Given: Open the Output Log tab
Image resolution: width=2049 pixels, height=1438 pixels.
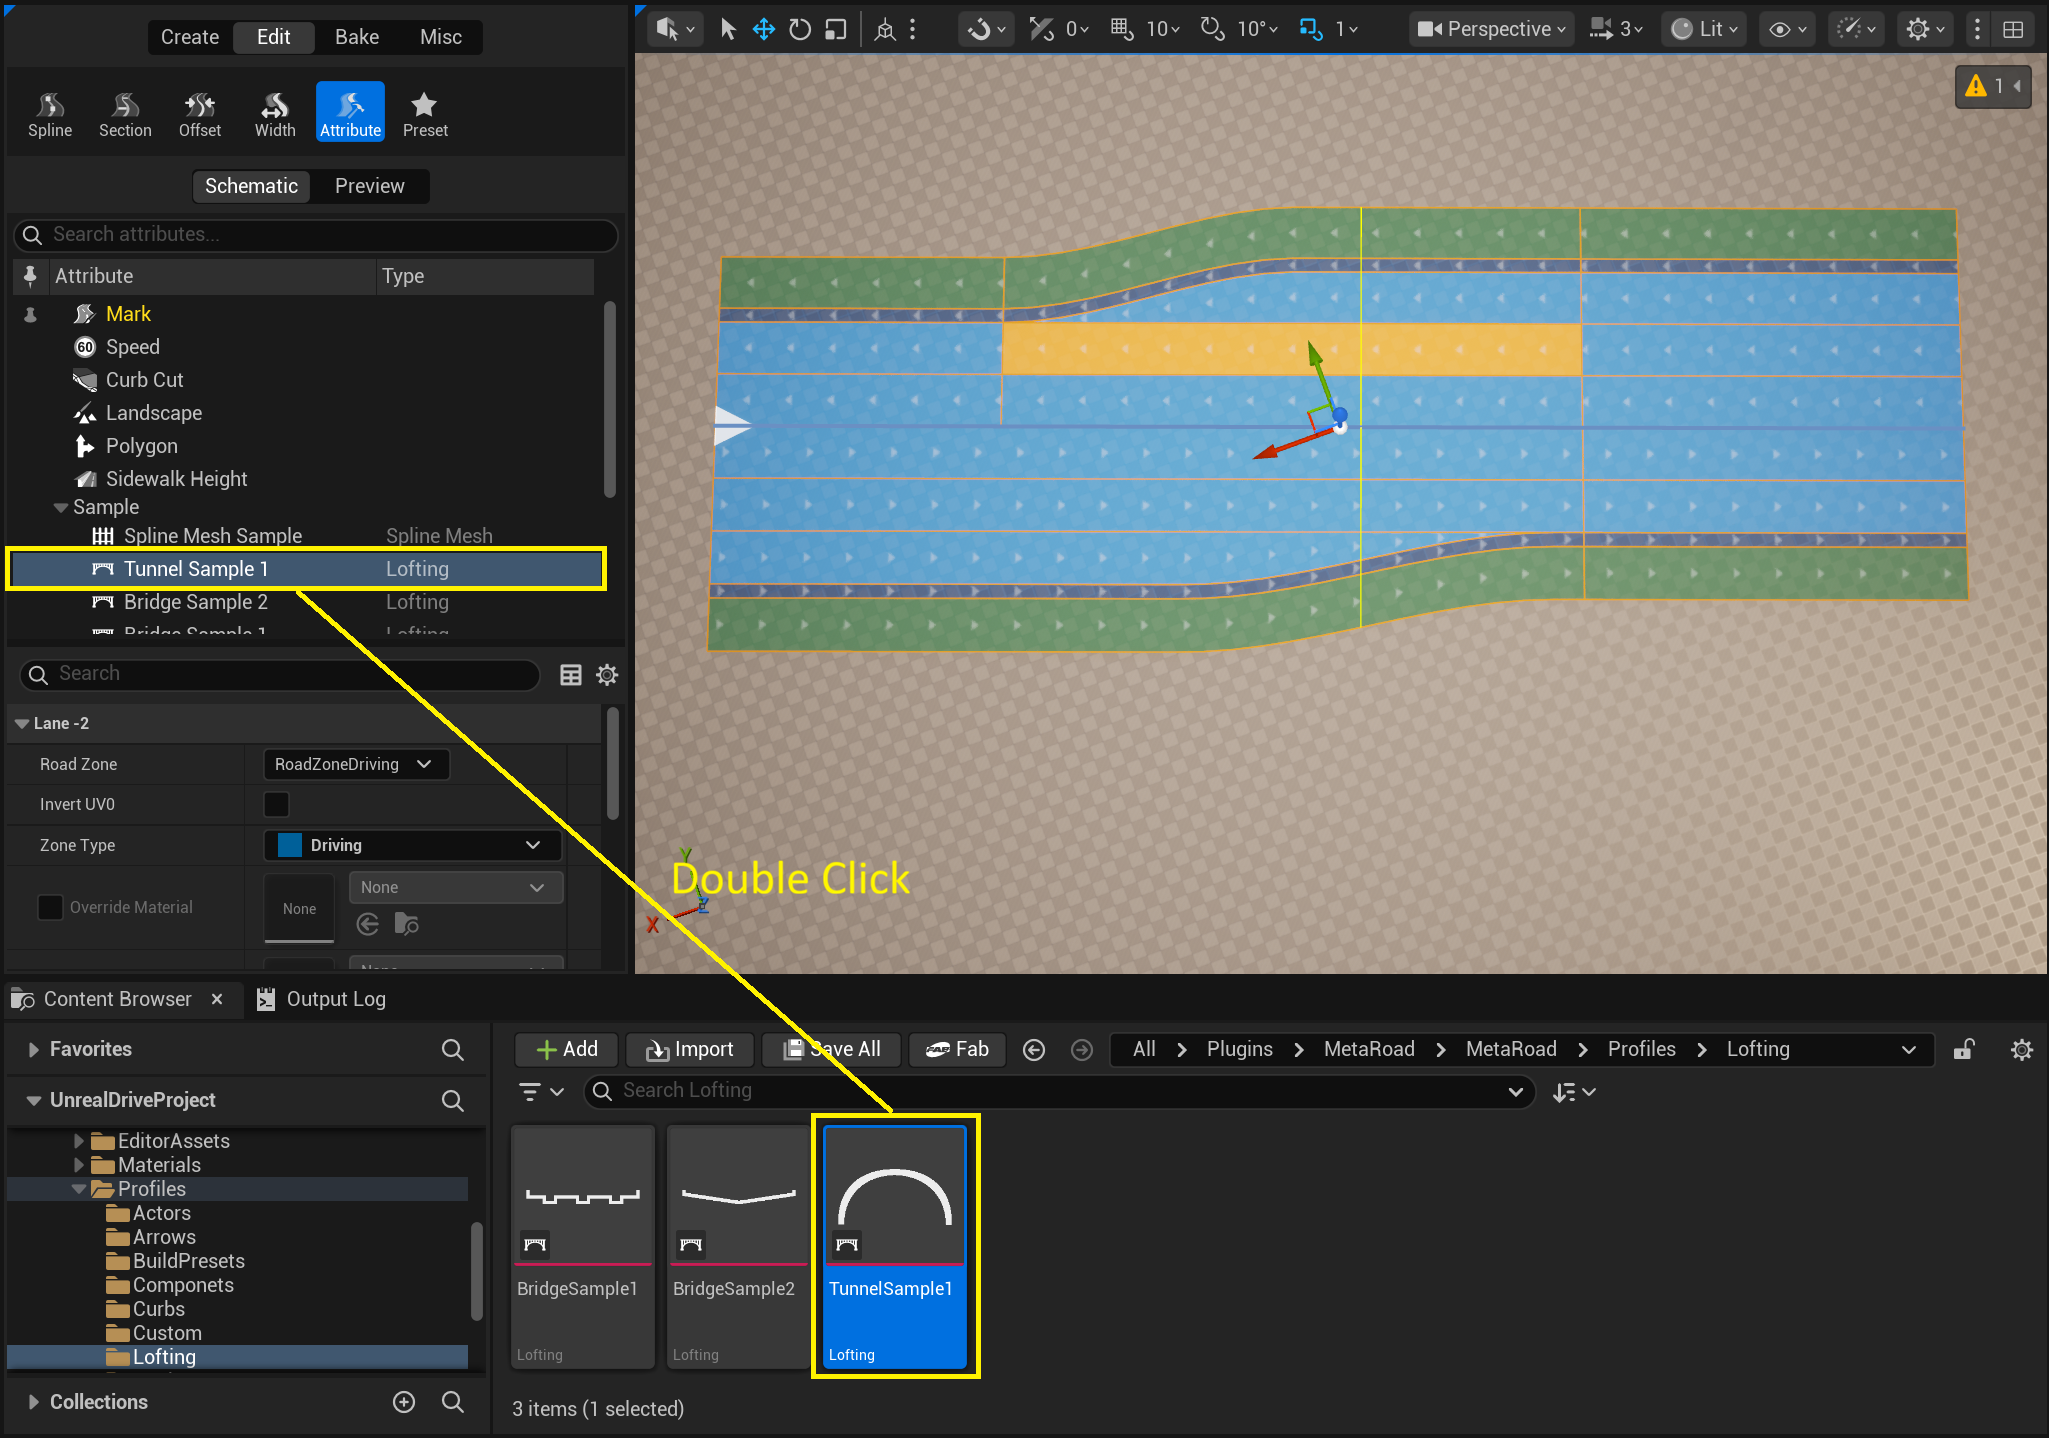Looking at the screenshot, I should (x=322, y=999).
